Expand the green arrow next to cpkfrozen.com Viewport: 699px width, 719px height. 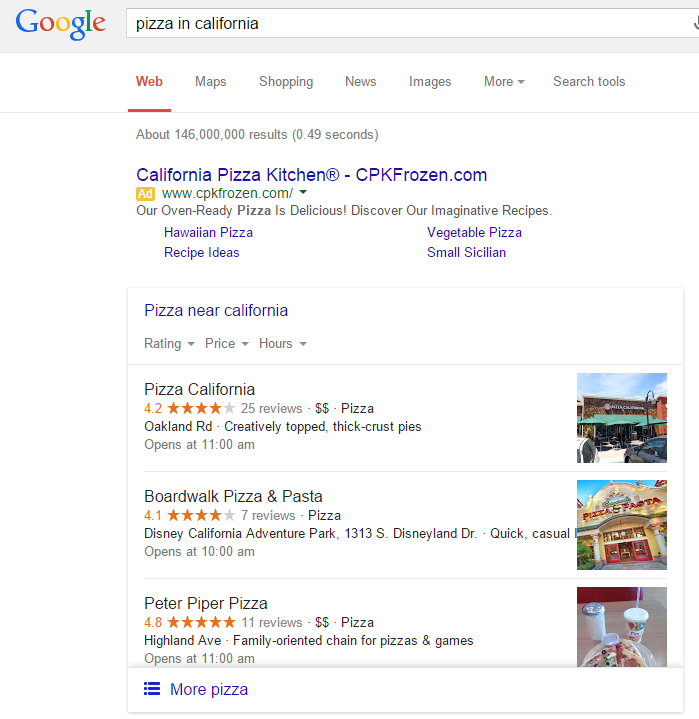[303, 193]
